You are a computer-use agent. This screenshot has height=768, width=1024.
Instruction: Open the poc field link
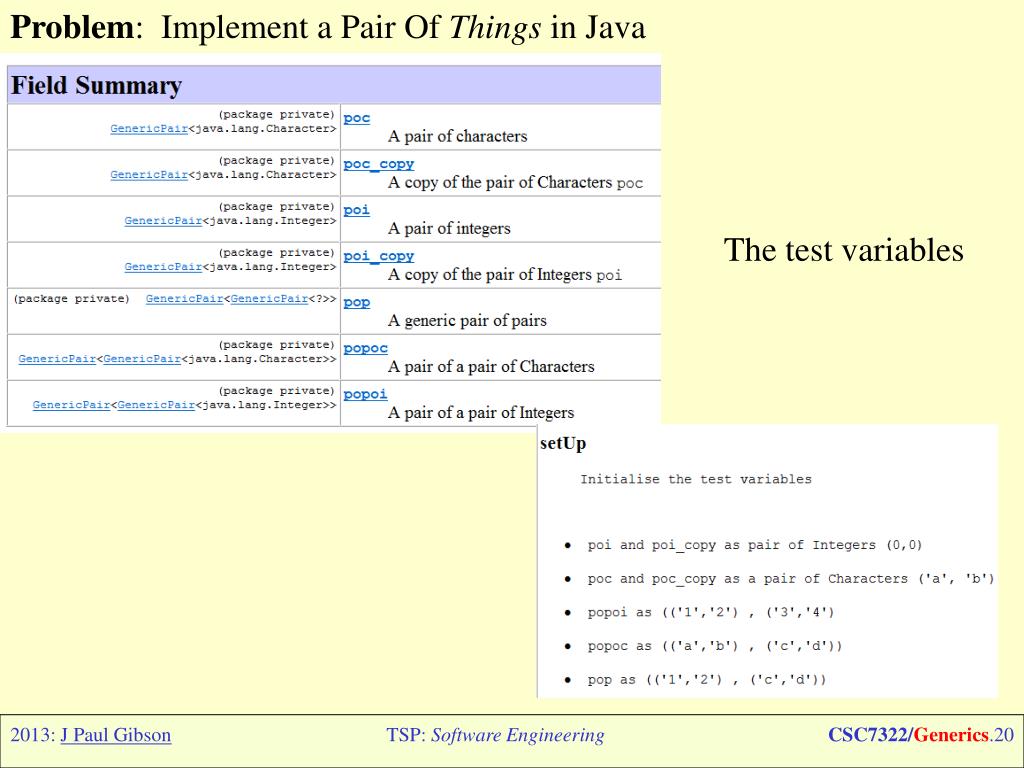click(357, 118)
